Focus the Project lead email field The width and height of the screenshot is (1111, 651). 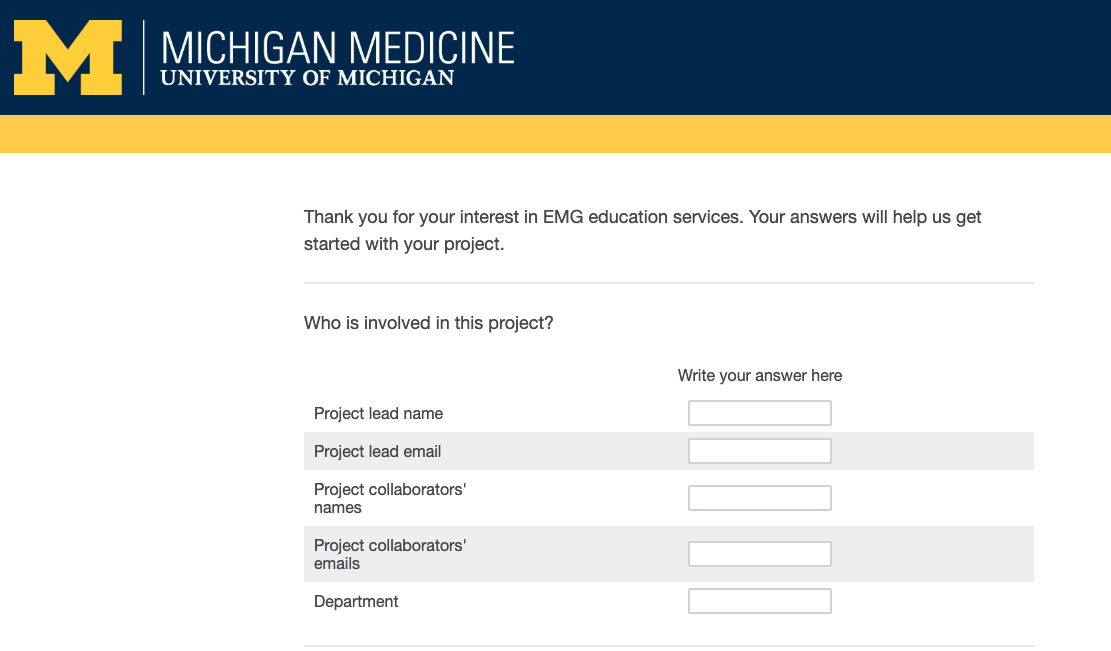(760, 451)
